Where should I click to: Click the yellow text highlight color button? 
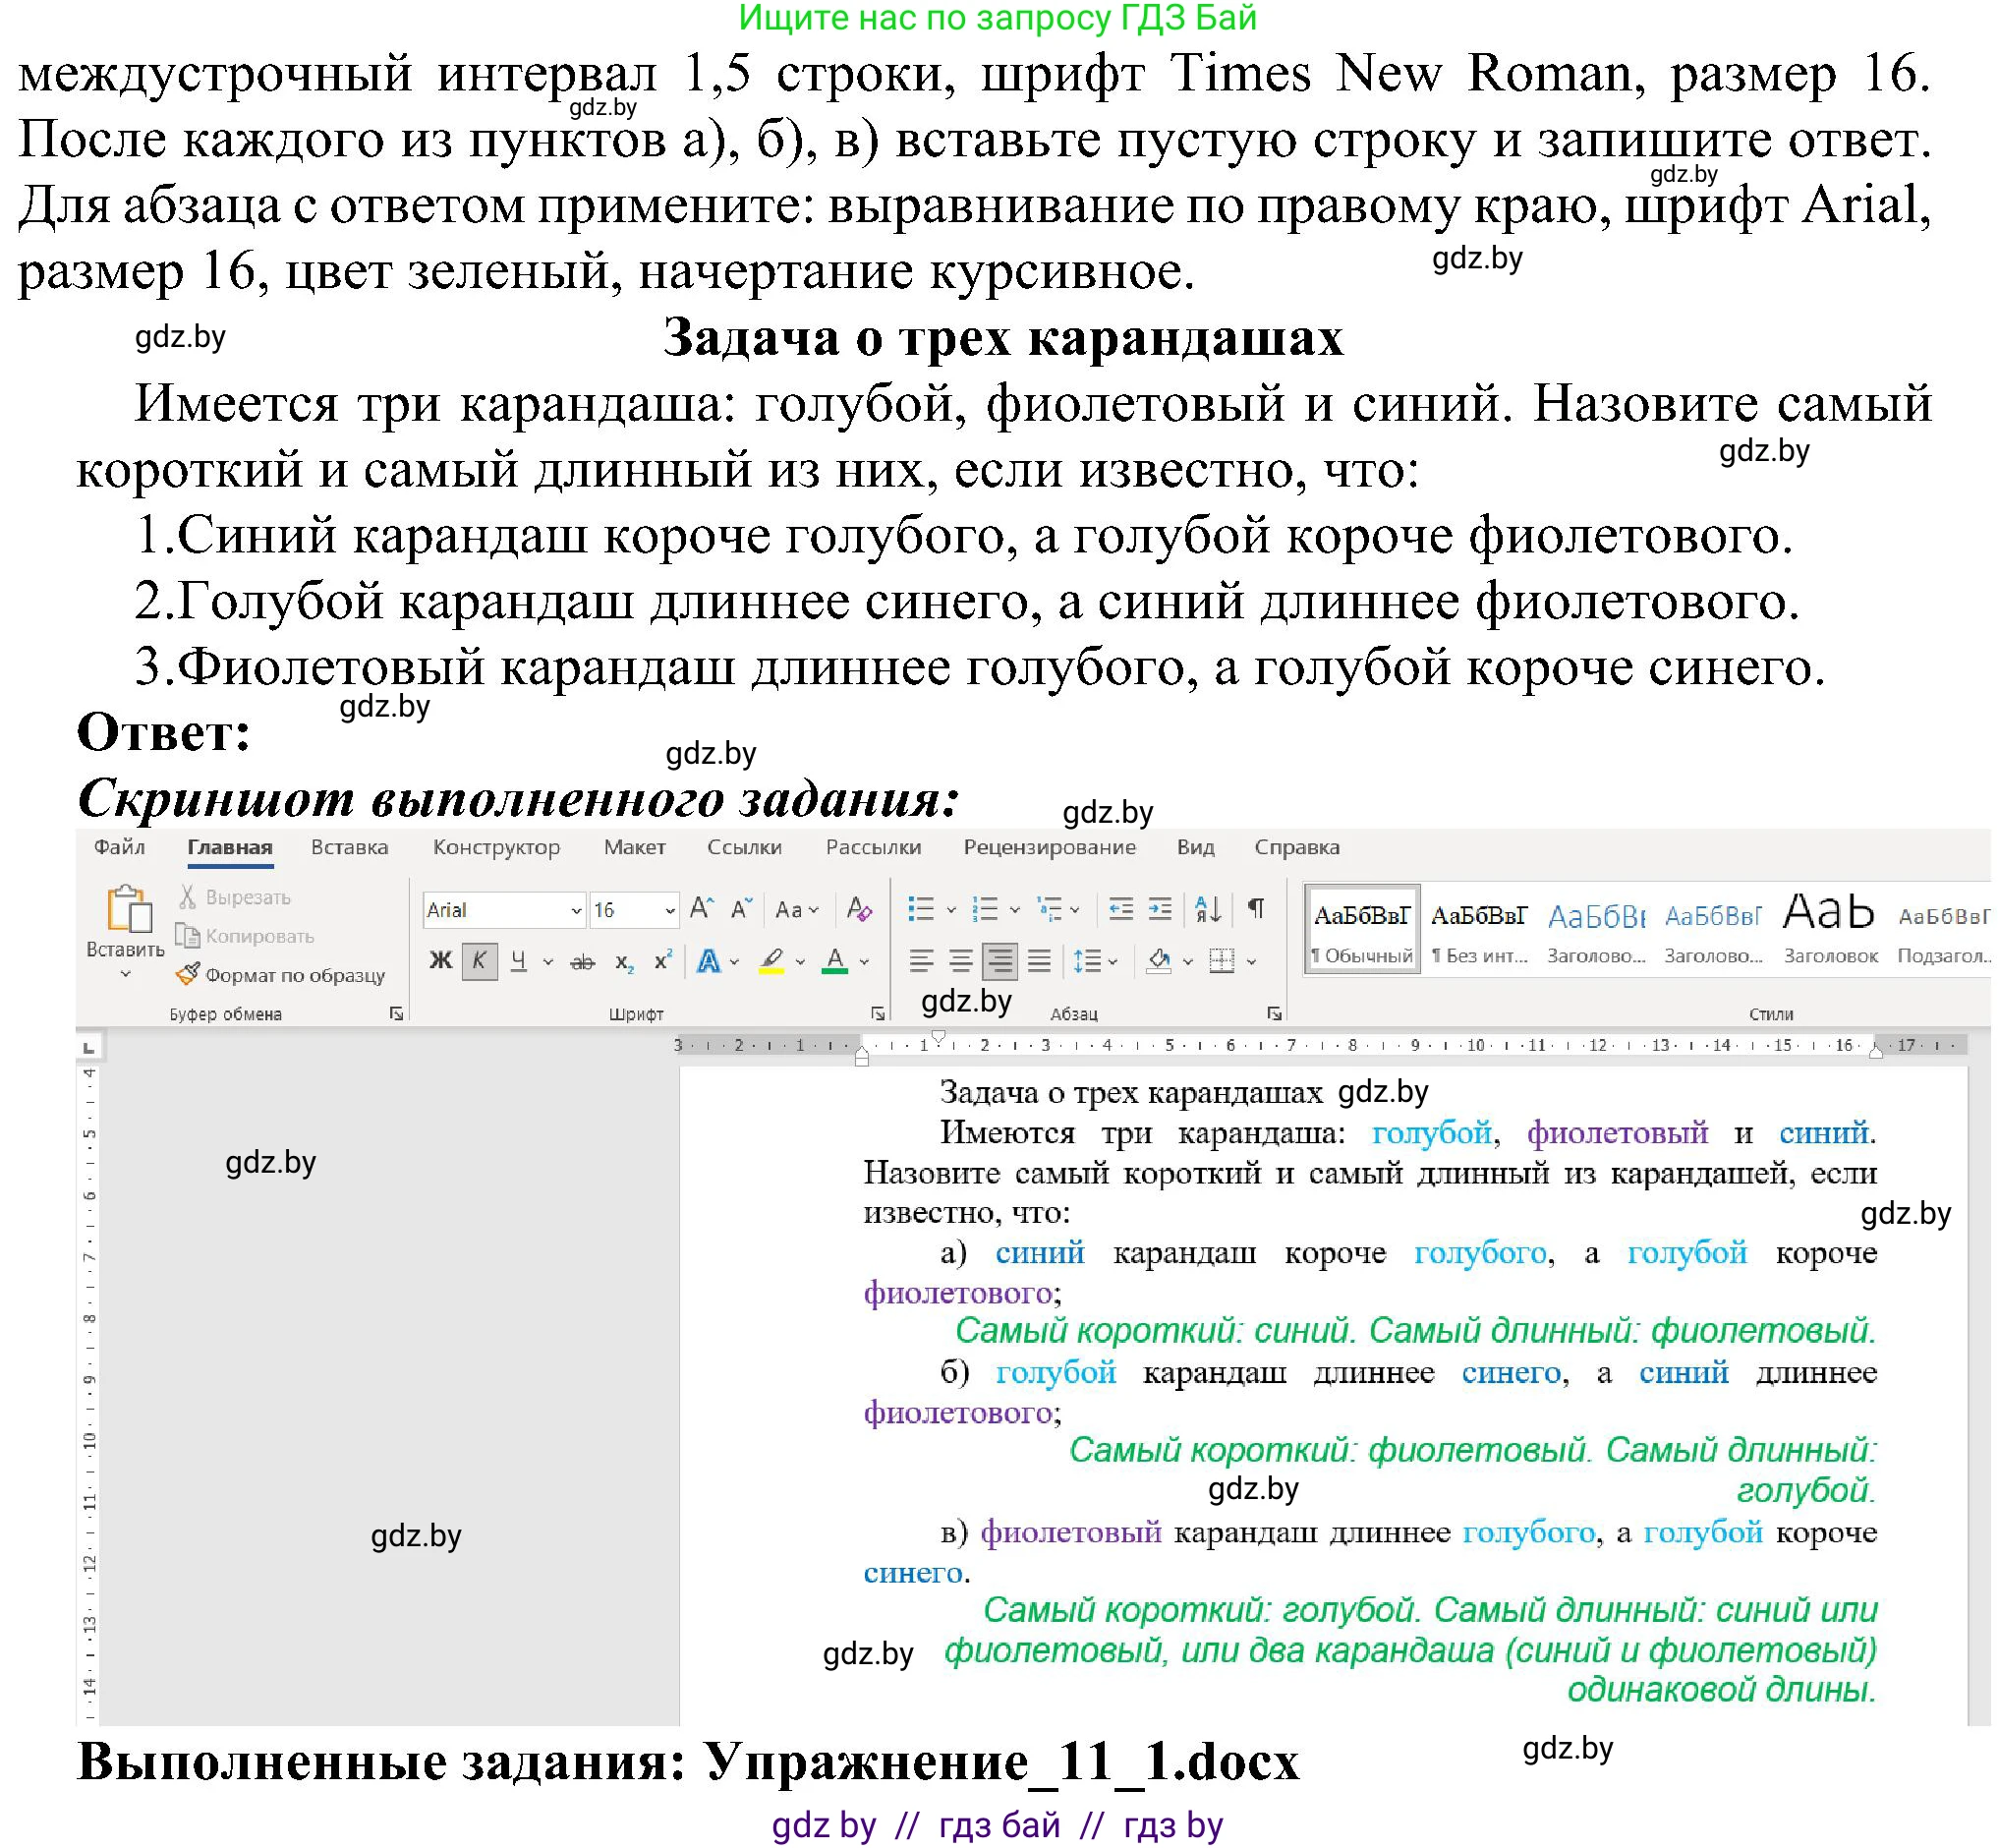(x=771, y=961)
